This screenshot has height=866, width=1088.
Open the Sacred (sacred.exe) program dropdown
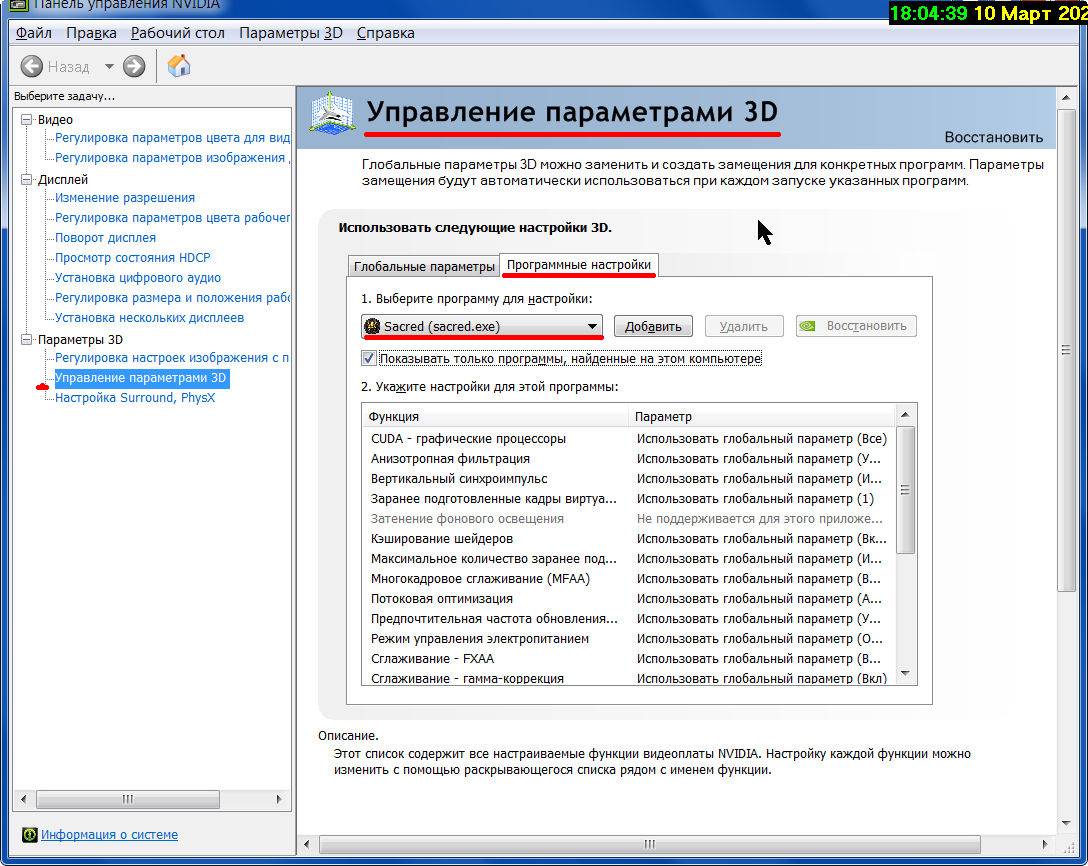482,326
